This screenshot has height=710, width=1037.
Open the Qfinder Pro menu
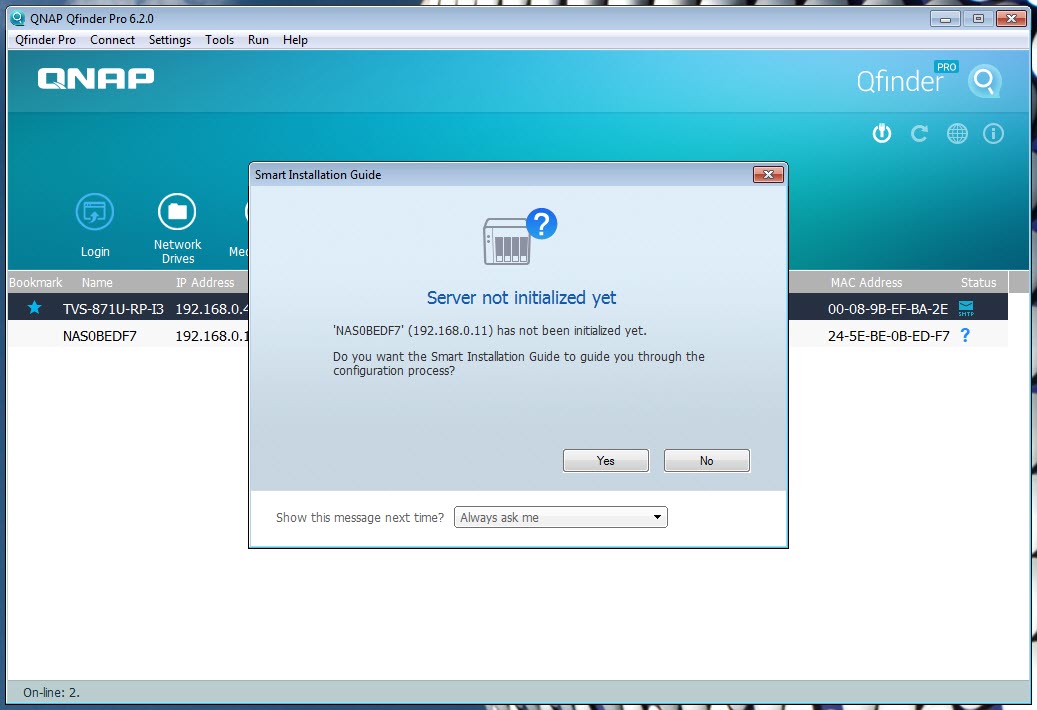click(45, 40)
